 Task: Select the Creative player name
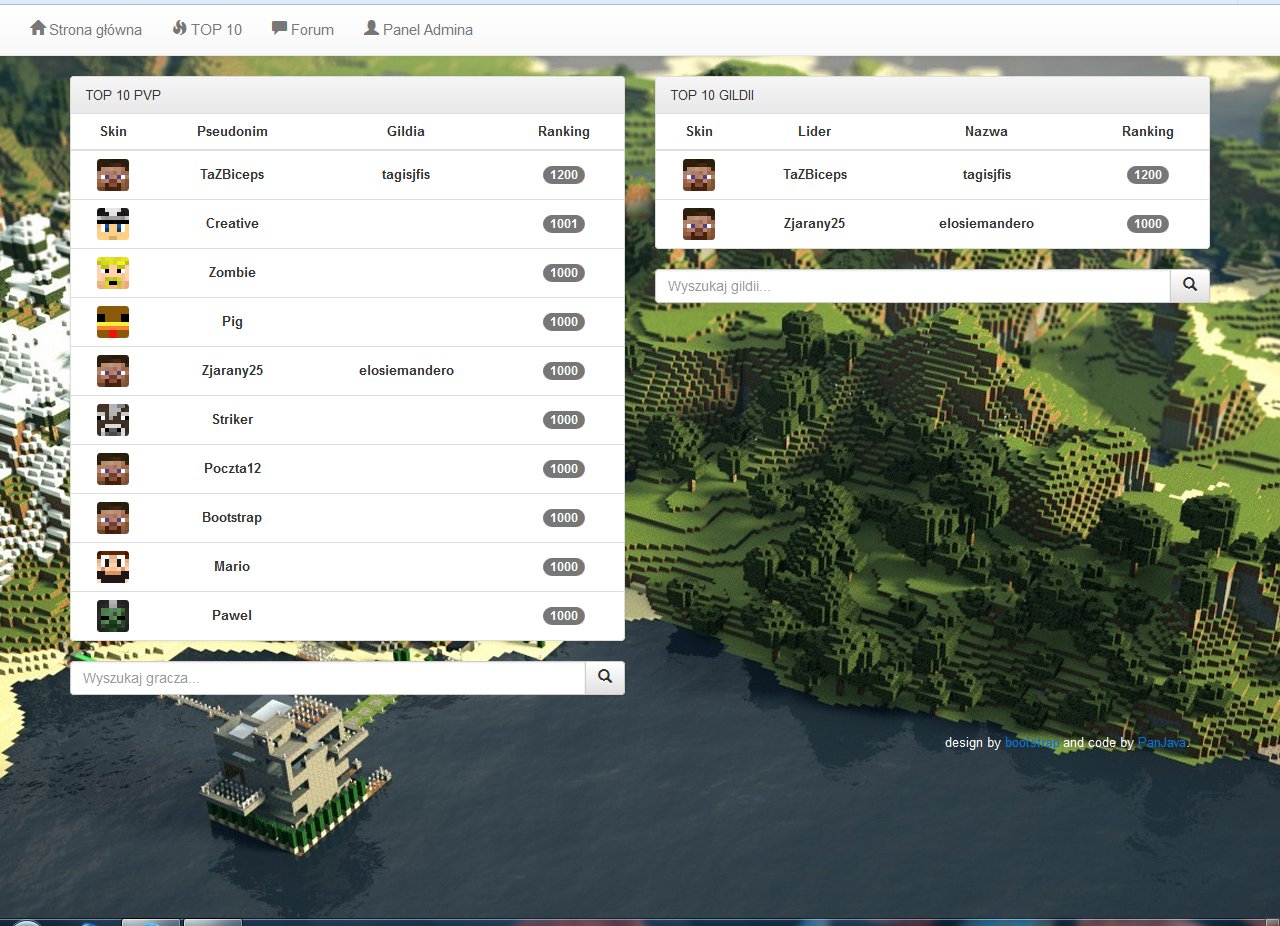click(x=232, y=223)
